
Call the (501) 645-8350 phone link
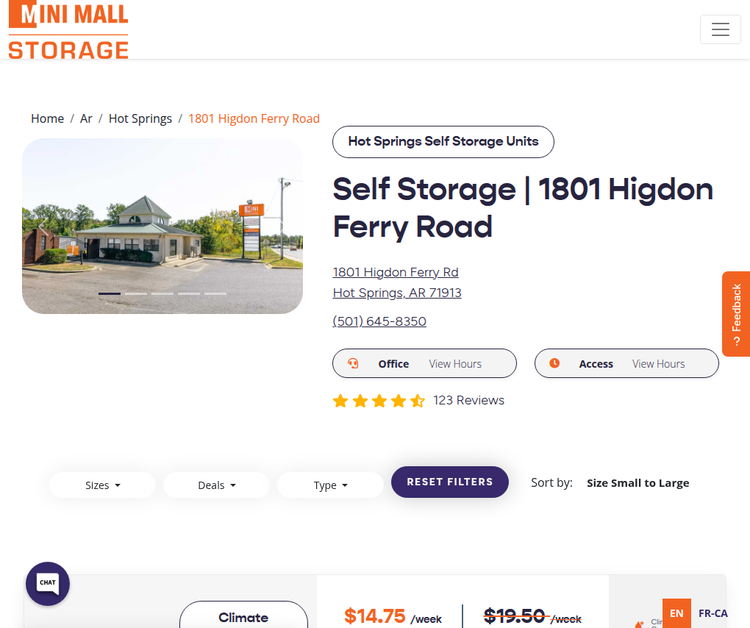tap(379, 321)
